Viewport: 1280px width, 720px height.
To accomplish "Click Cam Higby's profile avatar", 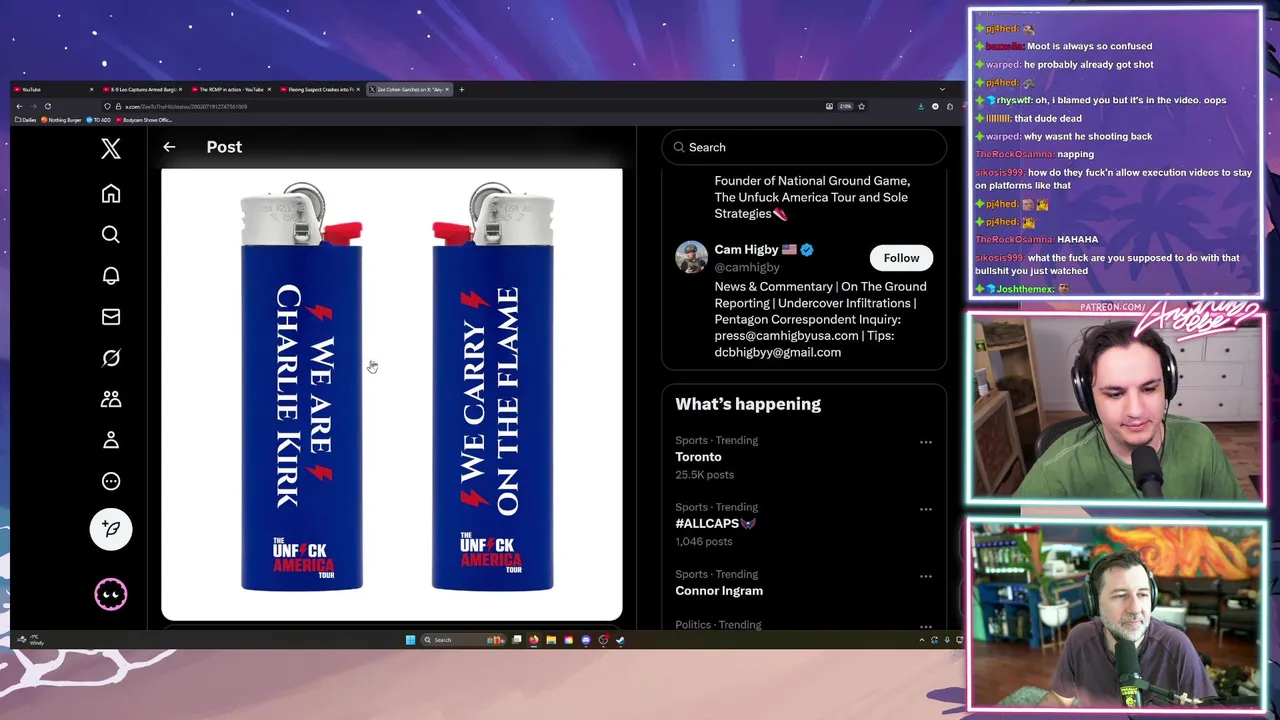I will pyautogui.click(x=691, y=257).
